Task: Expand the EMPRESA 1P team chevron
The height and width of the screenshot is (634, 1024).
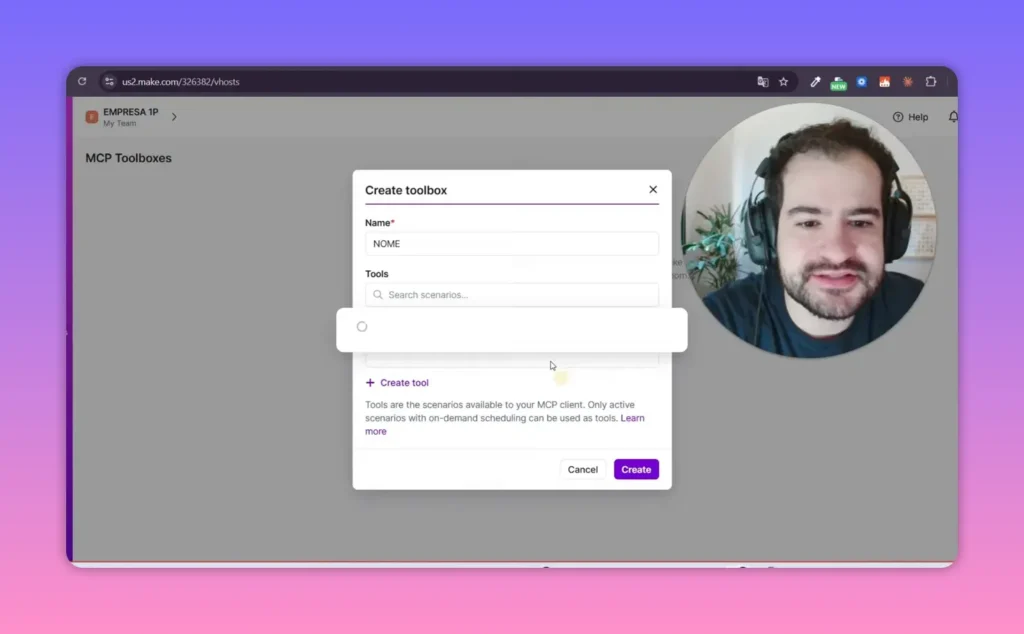Action: pyautogui.click(x=174, y=117)
